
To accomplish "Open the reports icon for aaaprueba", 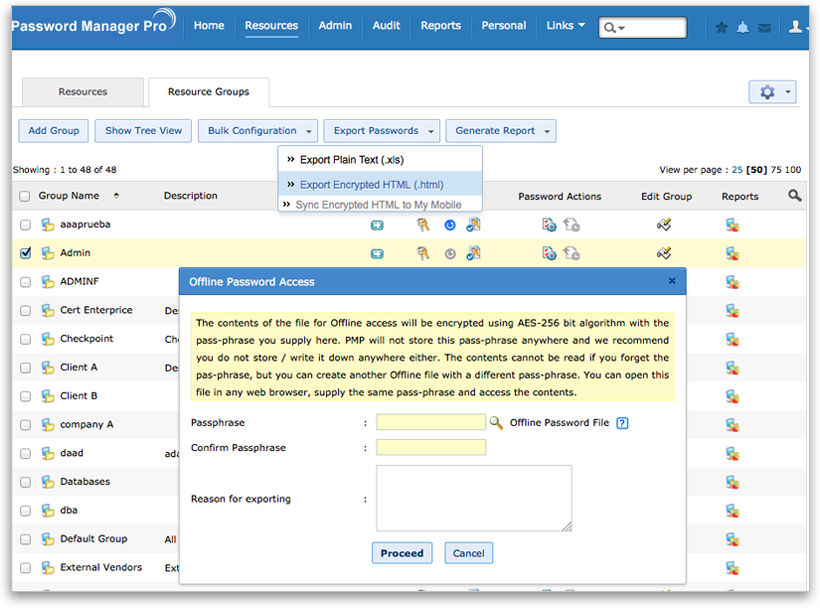I will click(x=732, y=225).
